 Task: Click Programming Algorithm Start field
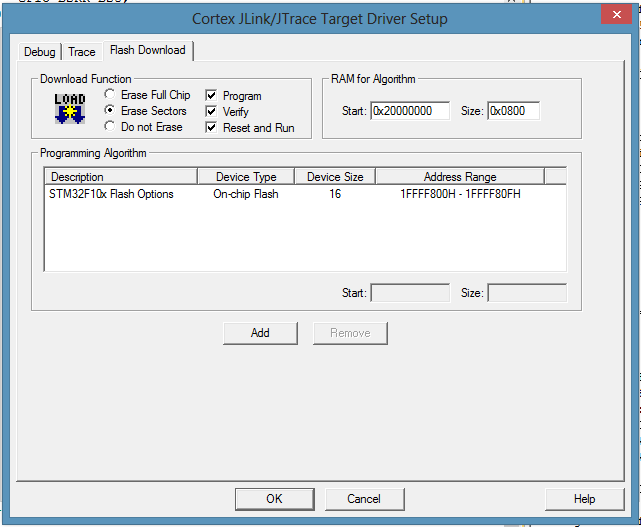coord(410,293)
